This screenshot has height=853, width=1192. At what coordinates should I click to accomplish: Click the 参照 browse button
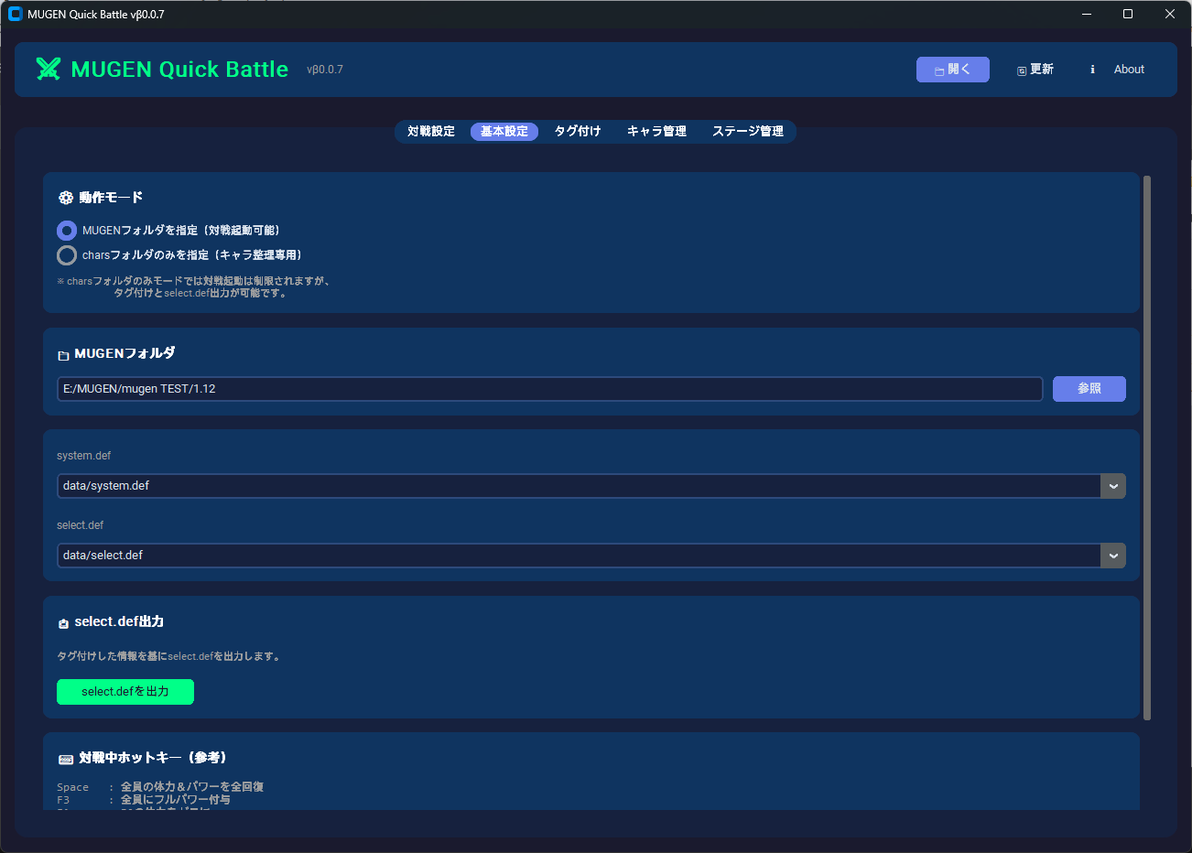[1089, 388]
